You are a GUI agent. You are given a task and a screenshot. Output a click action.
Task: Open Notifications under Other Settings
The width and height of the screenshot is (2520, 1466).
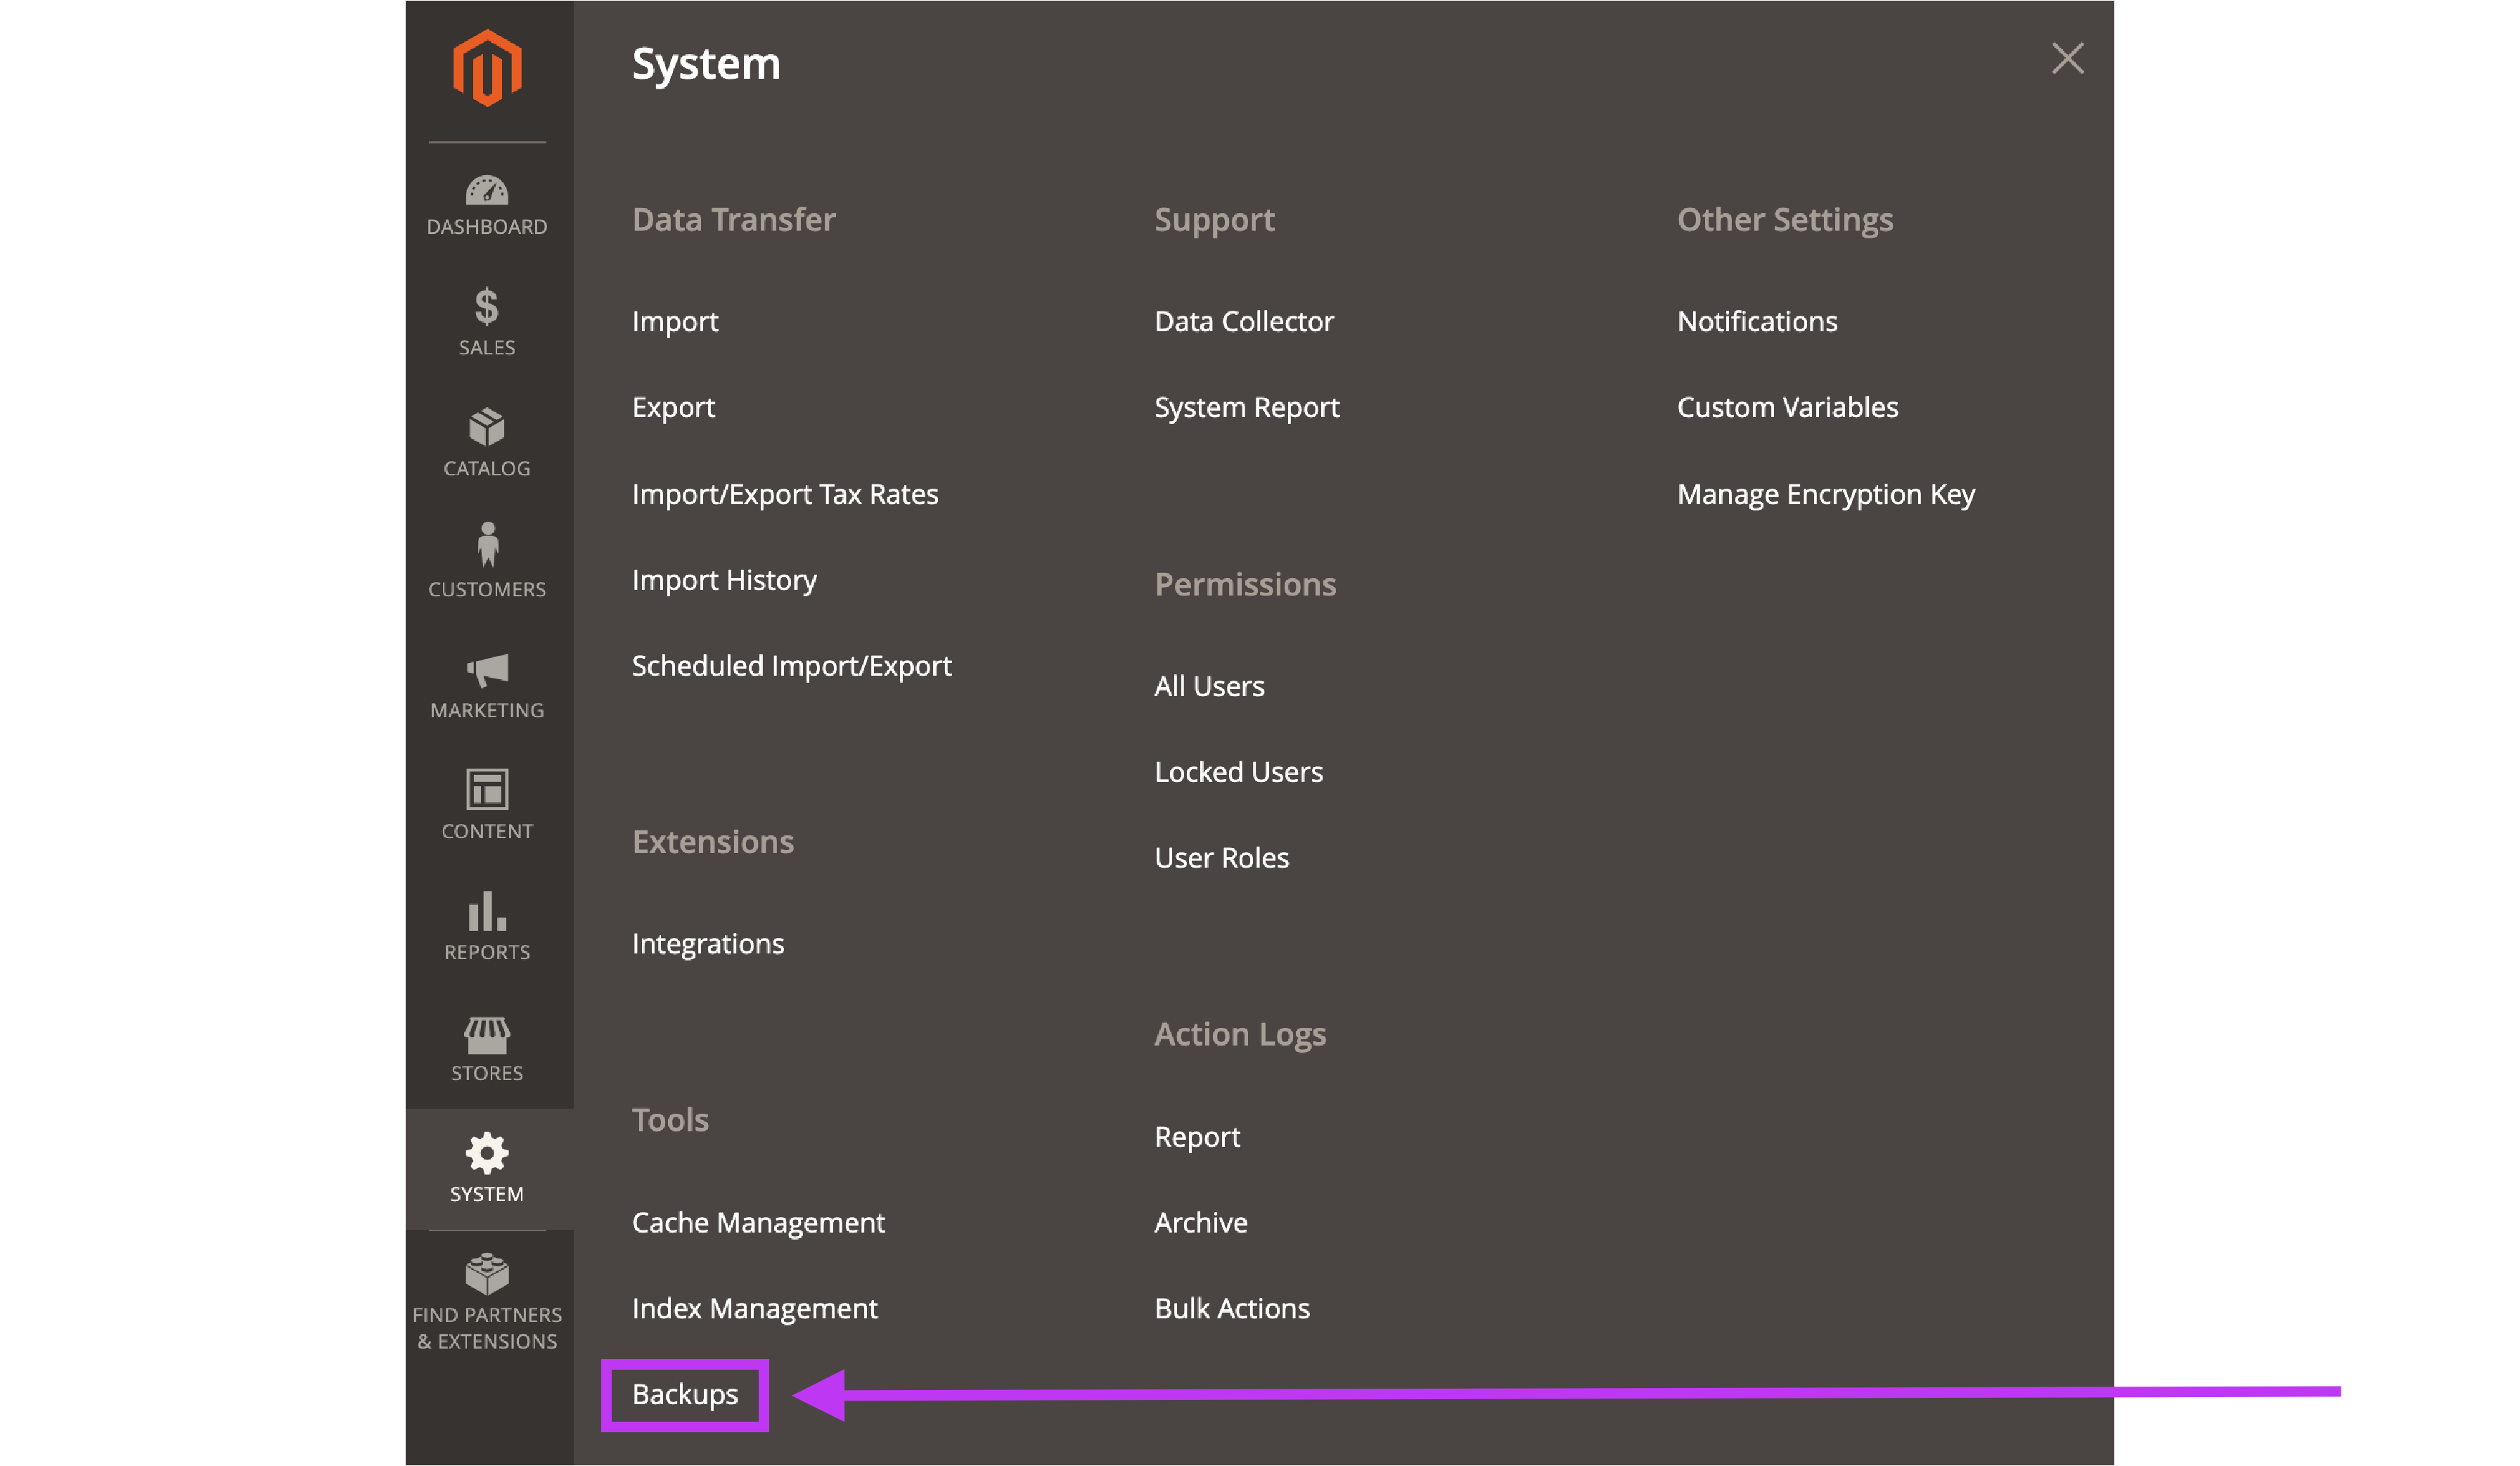(1757, 321)
